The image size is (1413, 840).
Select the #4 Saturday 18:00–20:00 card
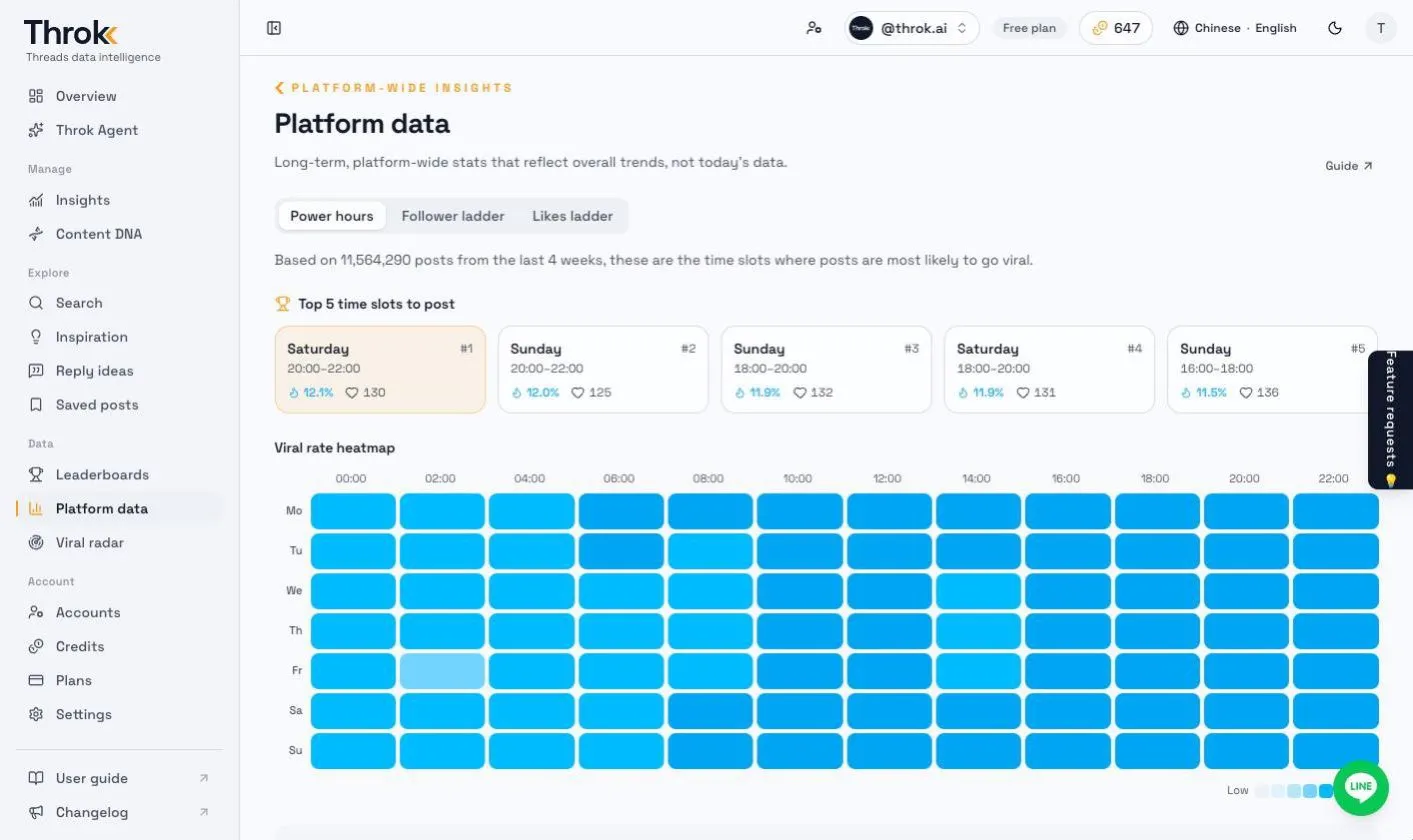[x=1049, y=369]
